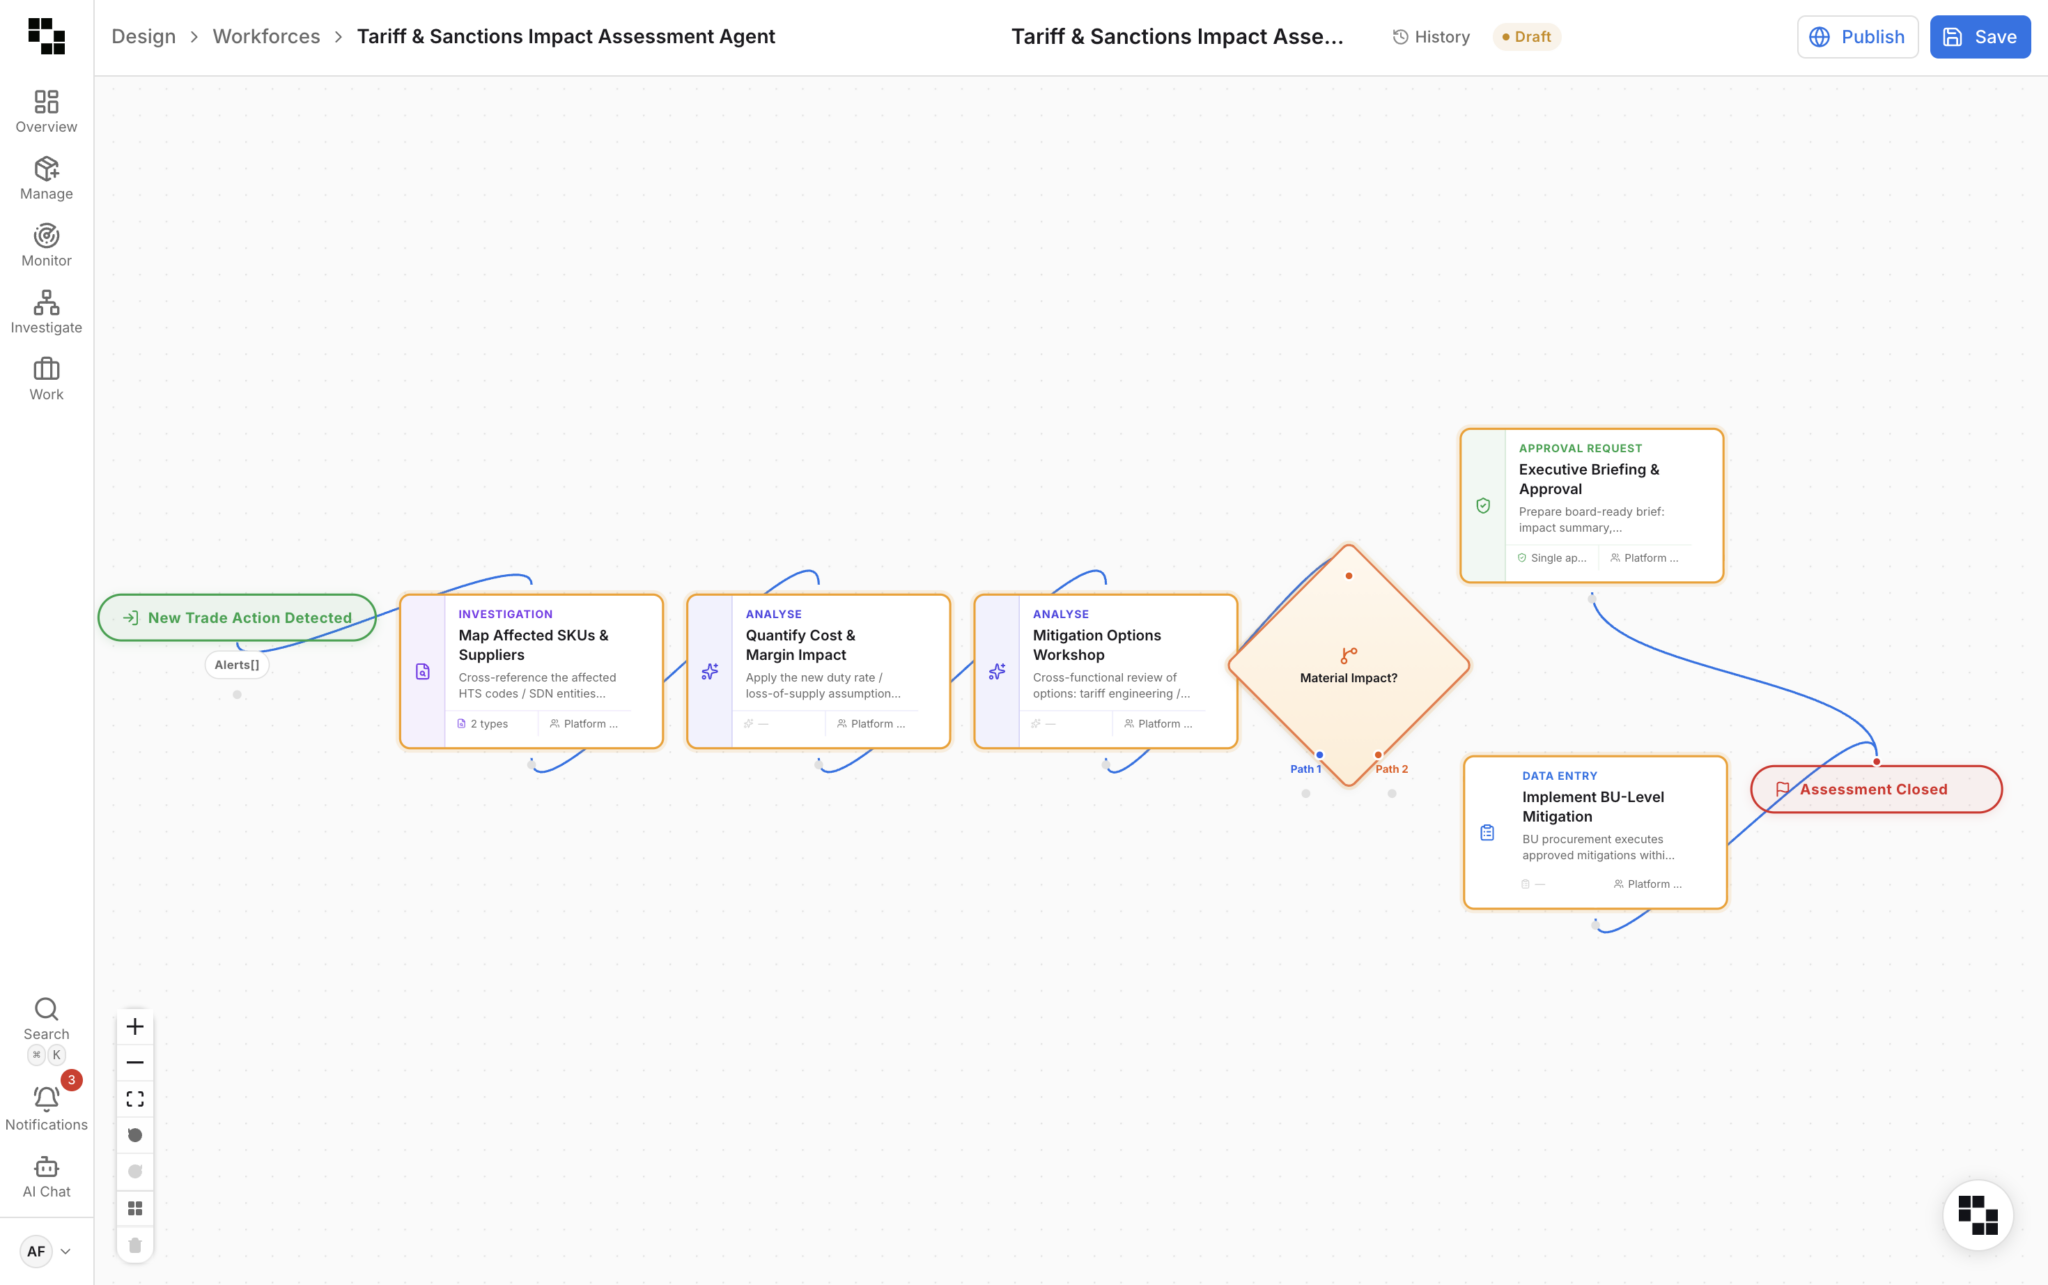
Task: Click the Workforces breadcrumb
Action: click(266, 36)
